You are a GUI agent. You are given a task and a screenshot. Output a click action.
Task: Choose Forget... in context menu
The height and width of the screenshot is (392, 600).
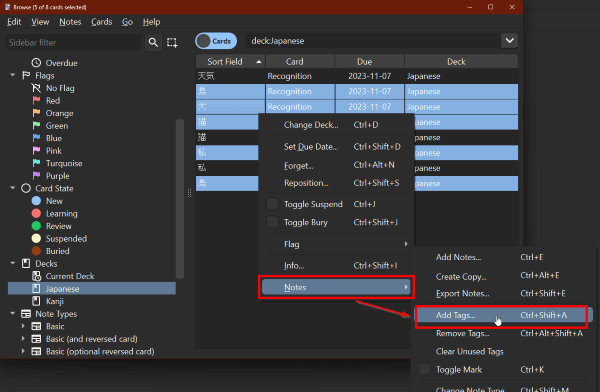[x=336, y=165]
